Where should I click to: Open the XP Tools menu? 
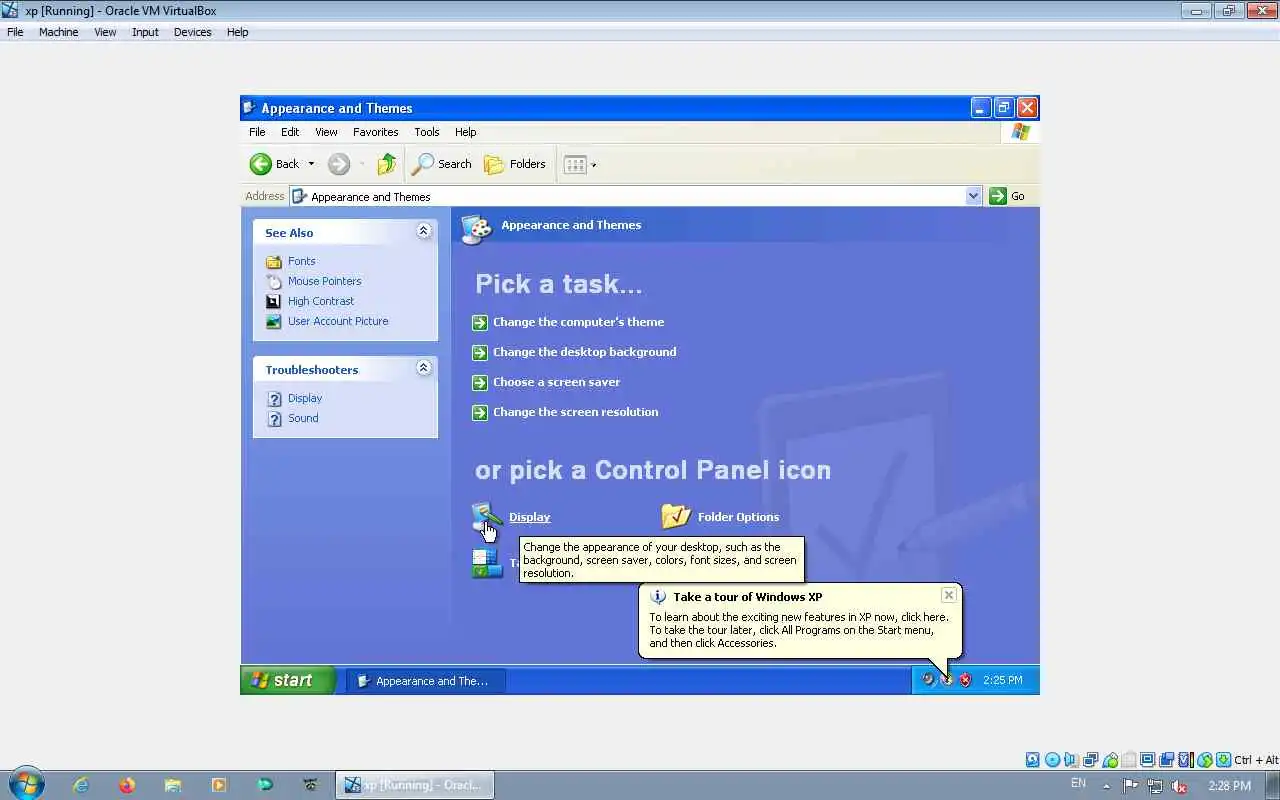coord(427,132)
